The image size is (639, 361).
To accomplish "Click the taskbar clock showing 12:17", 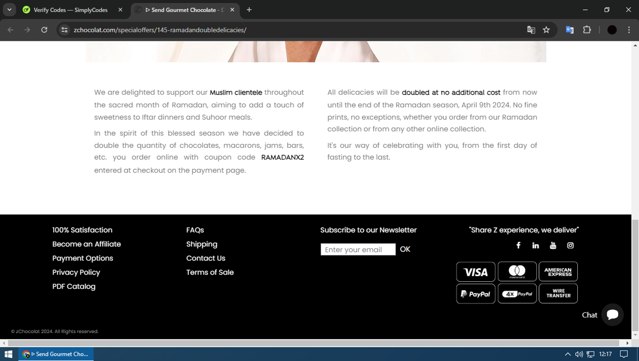I will pos(606,354).
